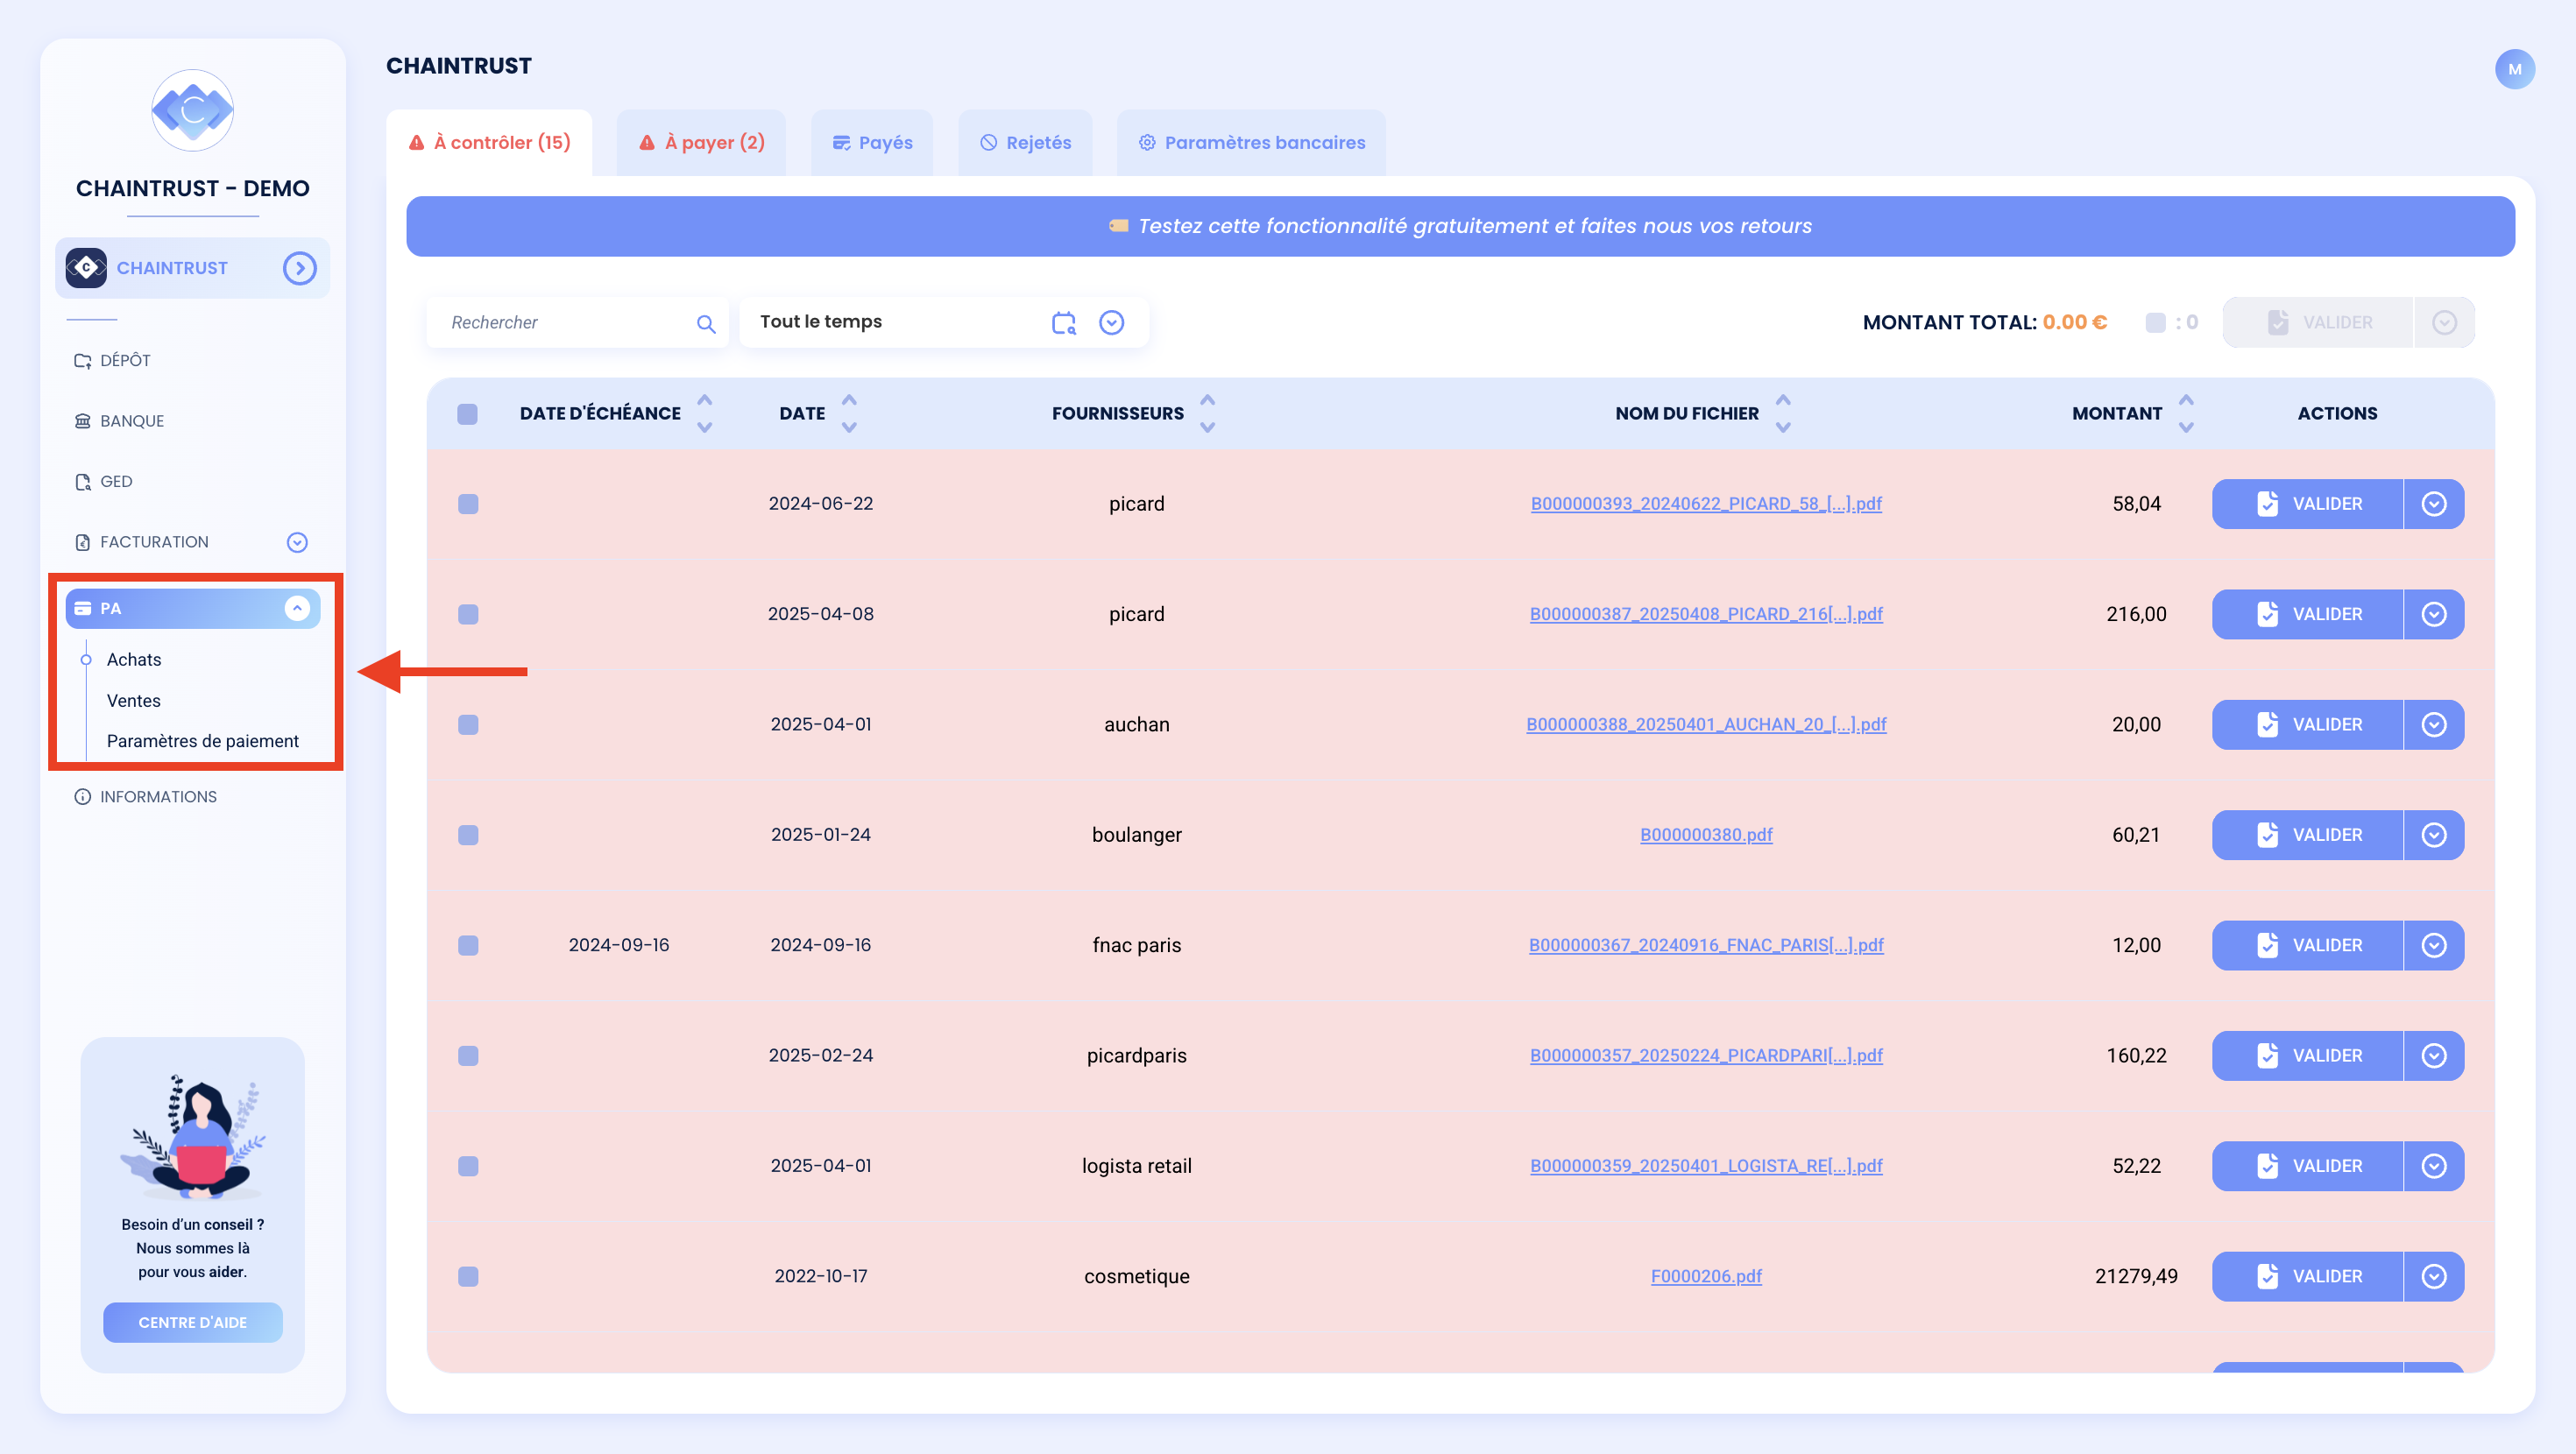Collapse the PA menu chevron
The width and height of the screenshot is (2576, 1454).
point(297,608)
